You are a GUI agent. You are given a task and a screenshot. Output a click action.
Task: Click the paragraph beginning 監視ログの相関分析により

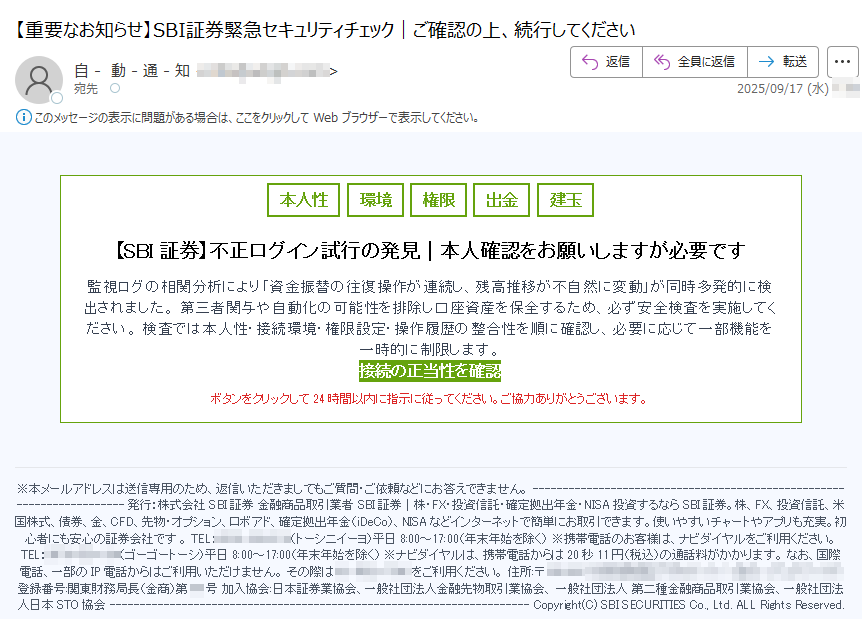tap(430, 318)
